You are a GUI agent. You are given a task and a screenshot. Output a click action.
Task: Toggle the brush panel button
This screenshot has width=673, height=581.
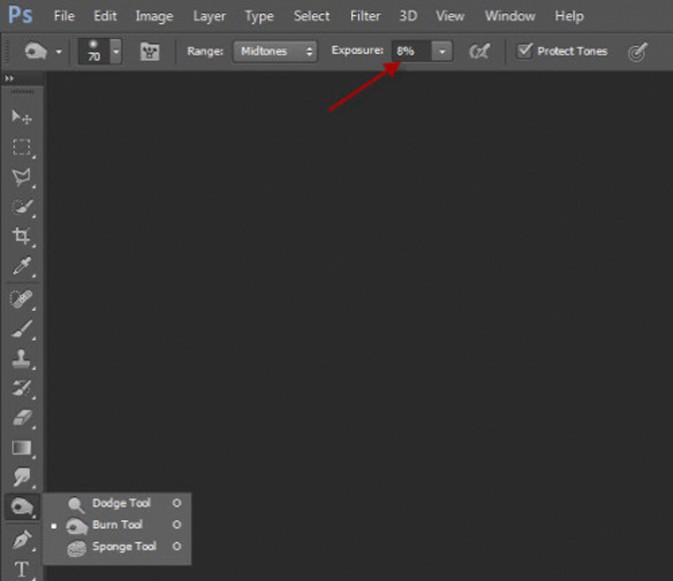(x=152, y=51)
